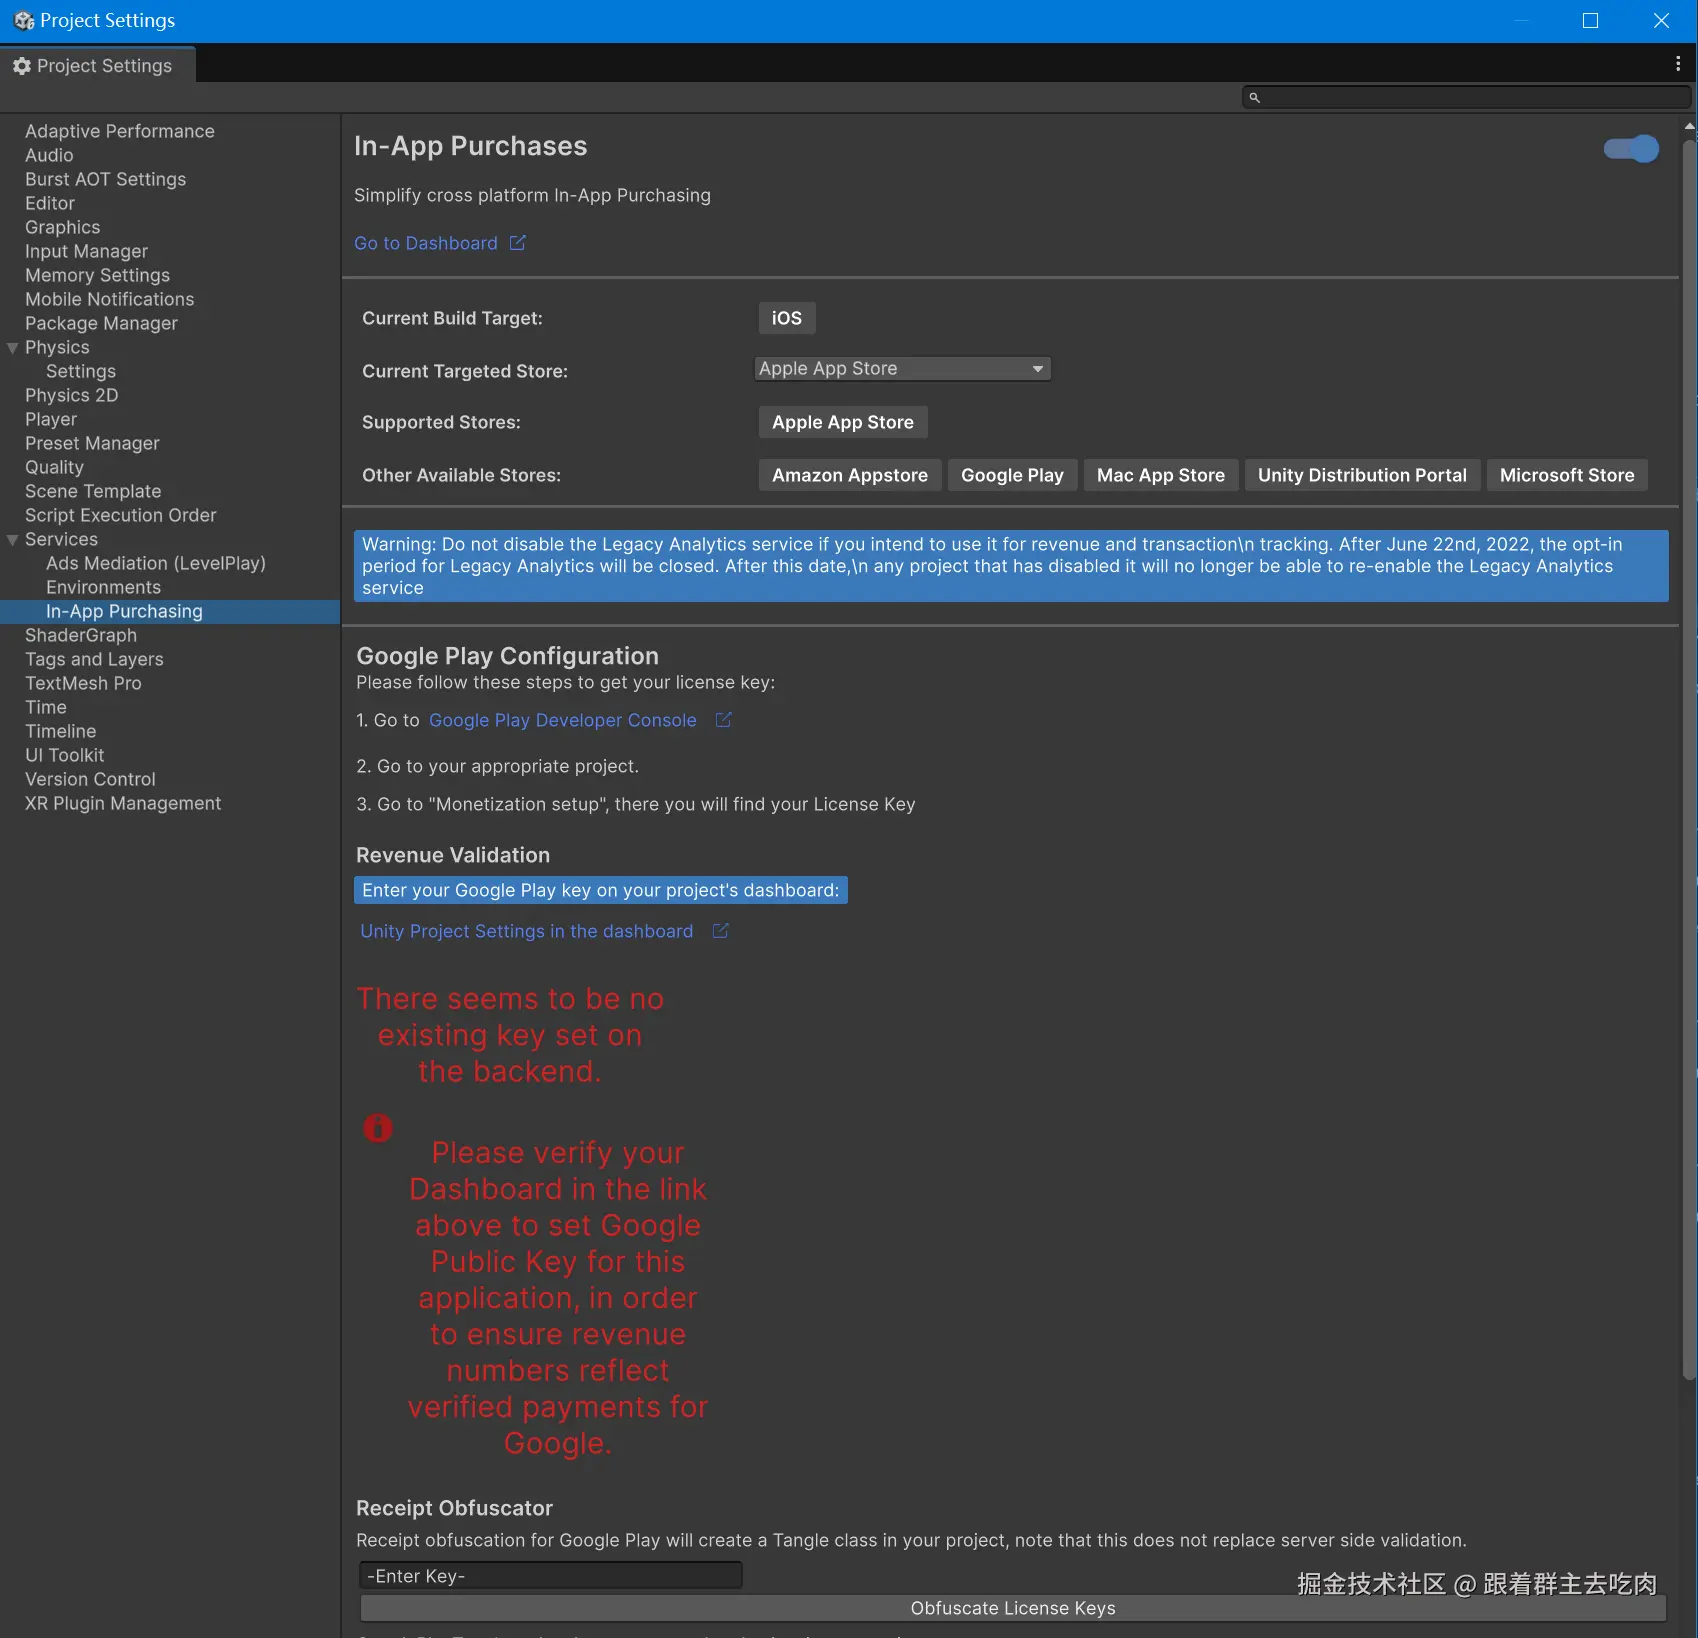Screen dimensions: 1698x1638
Task: Select UI Toolkit in the sidebar
Action: [x=65, y=755]
